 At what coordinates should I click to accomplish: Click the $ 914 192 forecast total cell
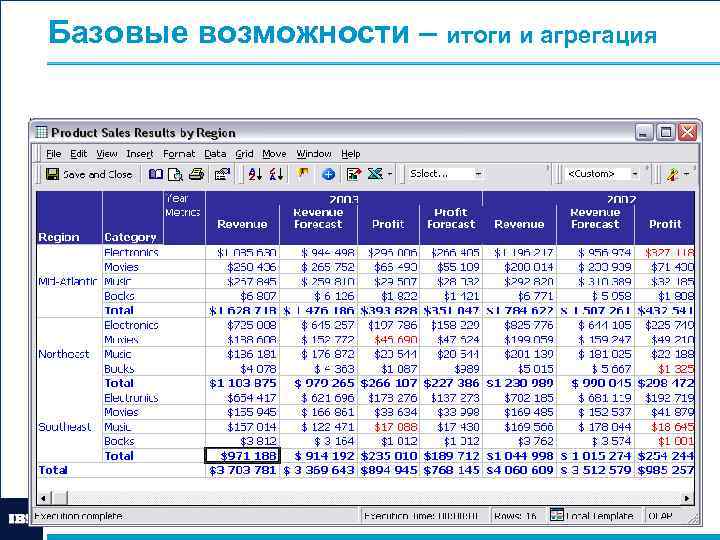[319, 456]
